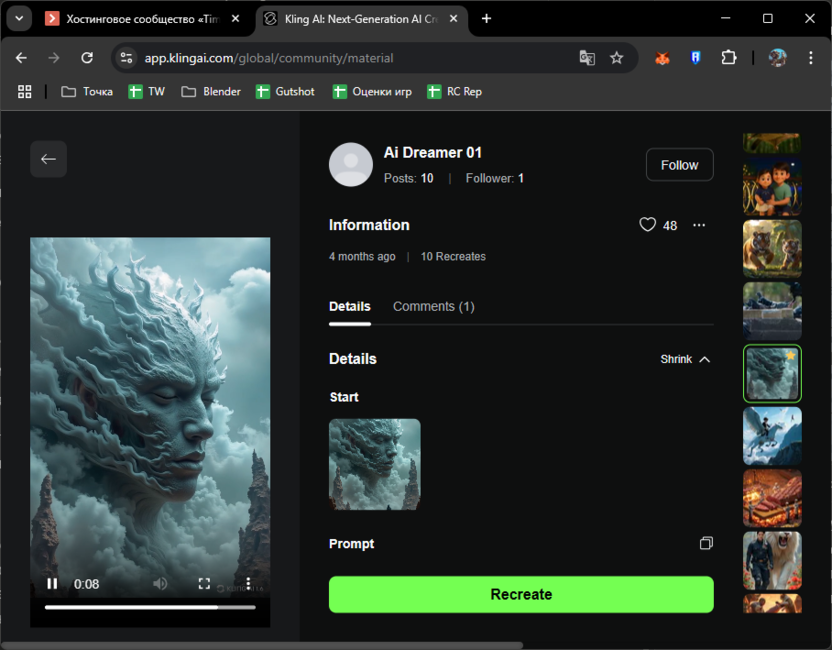Select the Details tab
This screenshot has width=832, height=650.
click(x=349, y=306)
